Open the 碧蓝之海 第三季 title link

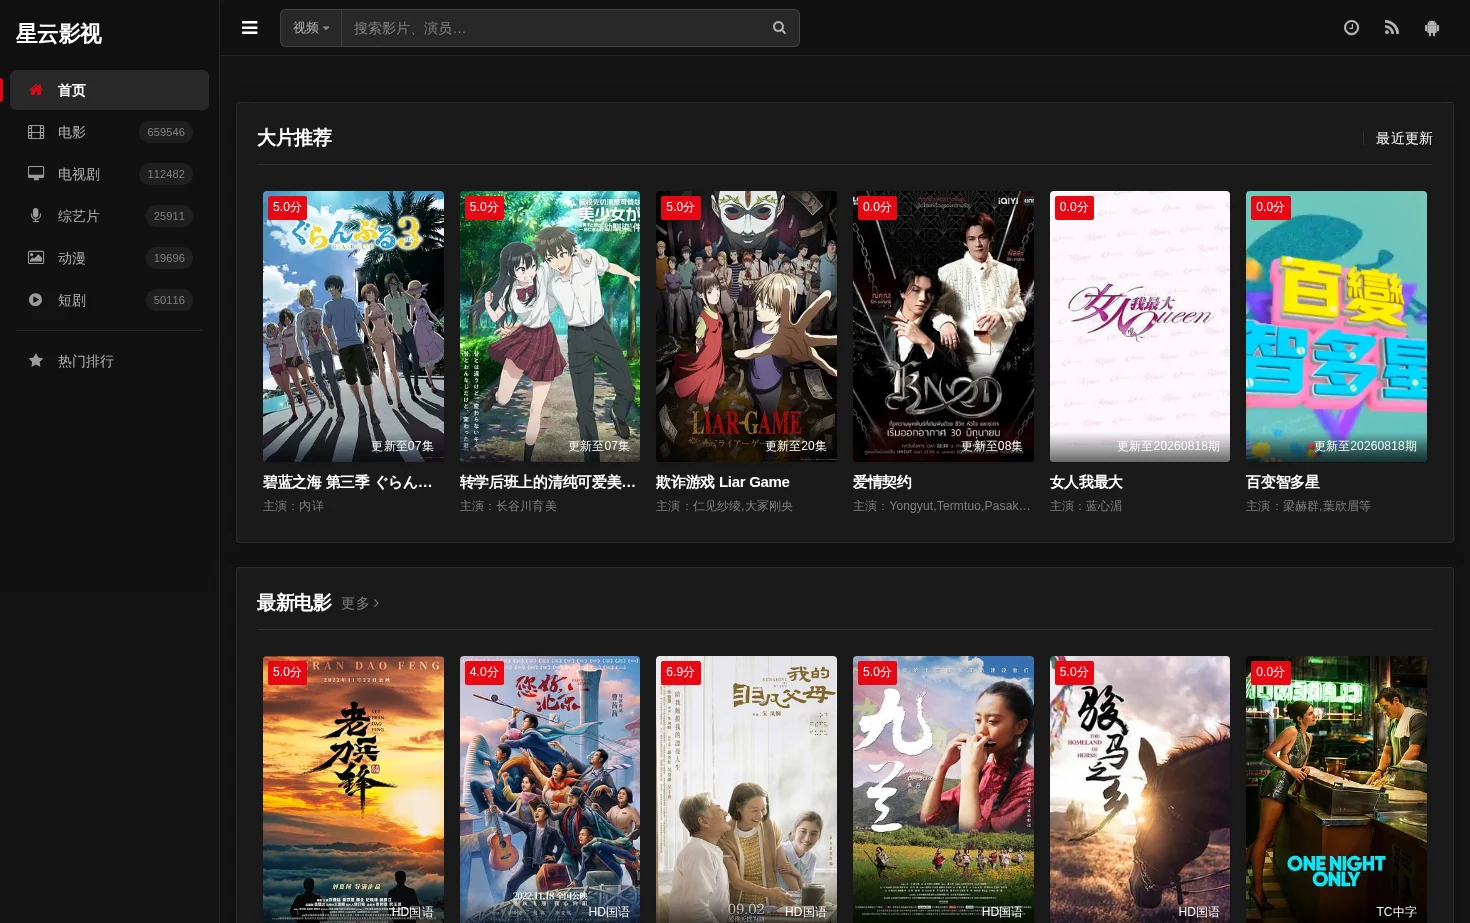click(348, 482)
